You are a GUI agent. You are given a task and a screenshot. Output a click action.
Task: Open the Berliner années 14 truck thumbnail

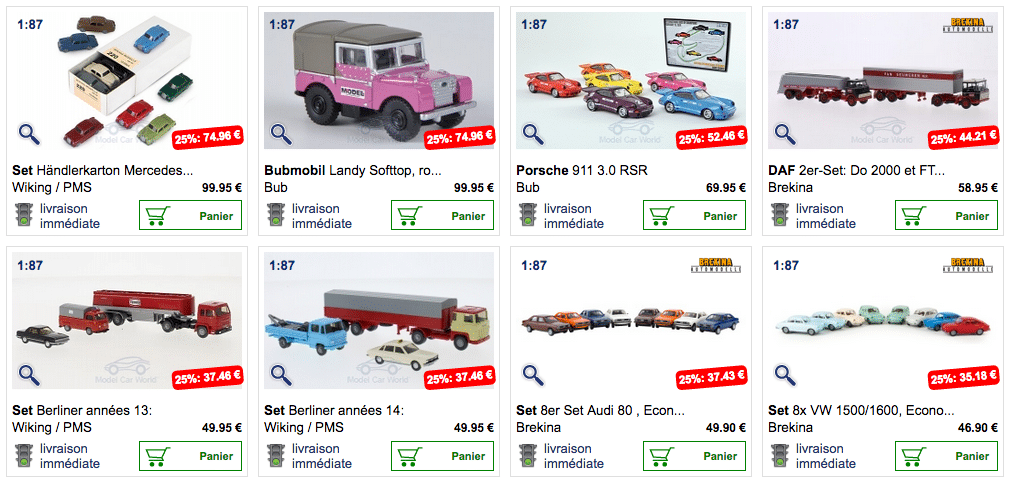click(379, 321)
